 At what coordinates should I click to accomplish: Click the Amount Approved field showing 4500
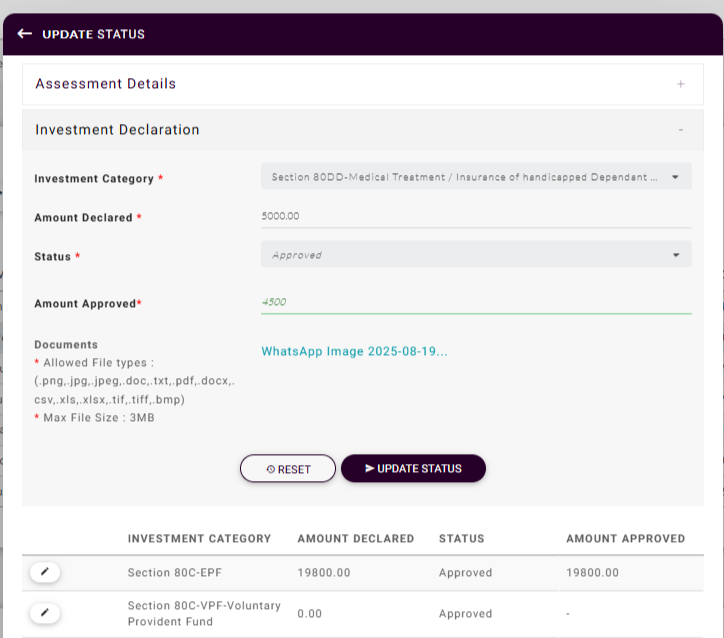pos(476,302)
